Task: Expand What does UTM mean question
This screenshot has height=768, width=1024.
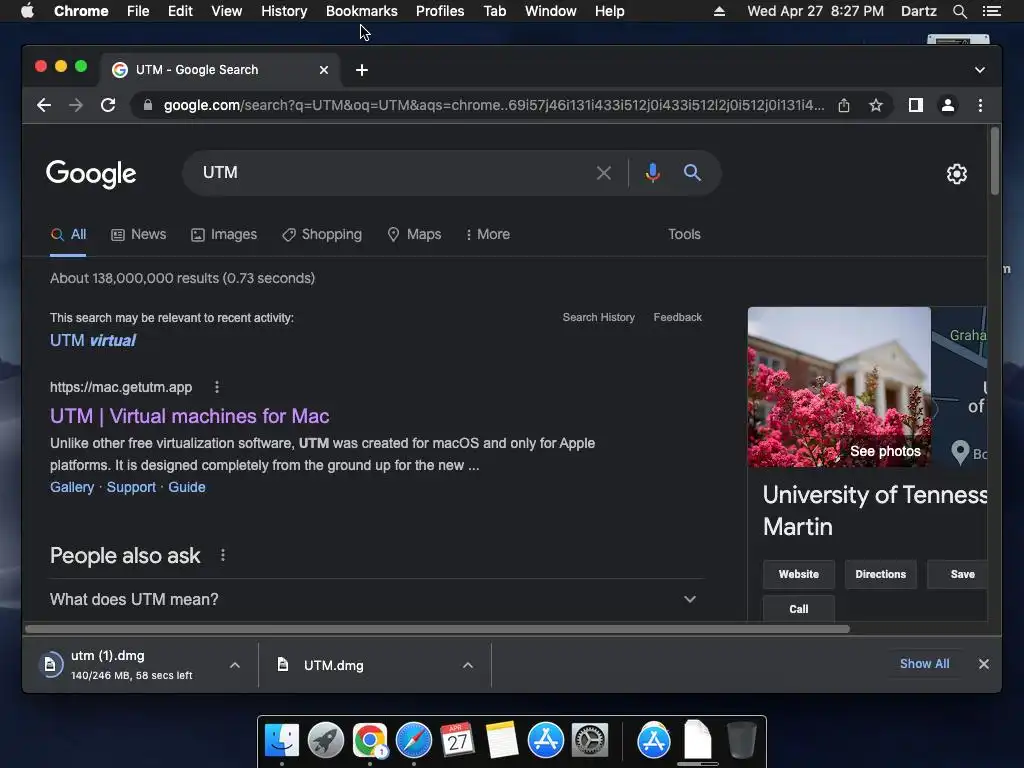Action: [377, 600]
